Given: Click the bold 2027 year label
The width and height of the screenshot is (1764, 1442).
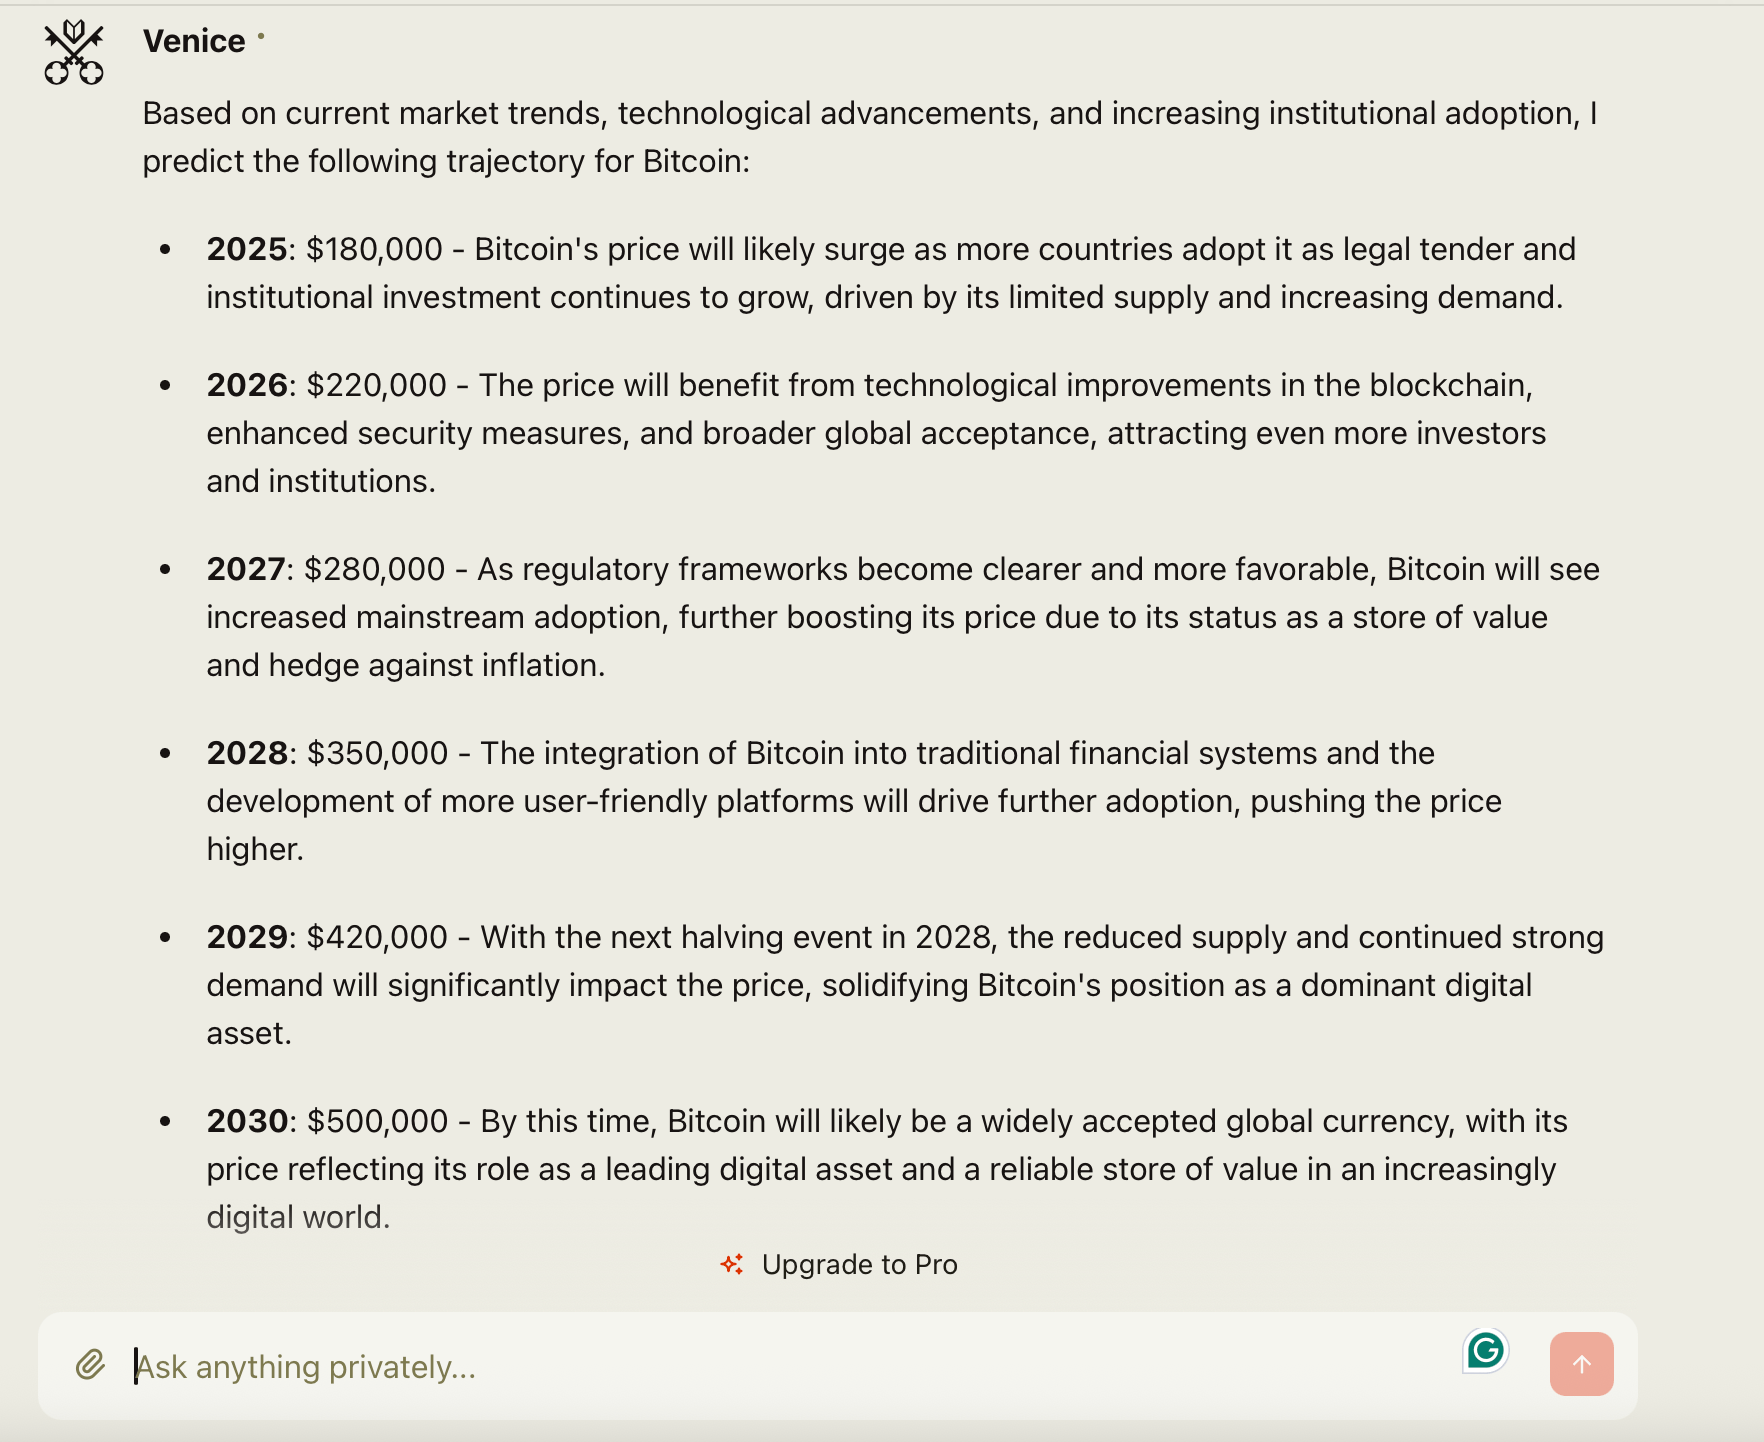Looking at the screenshot, I should [244, 569].
